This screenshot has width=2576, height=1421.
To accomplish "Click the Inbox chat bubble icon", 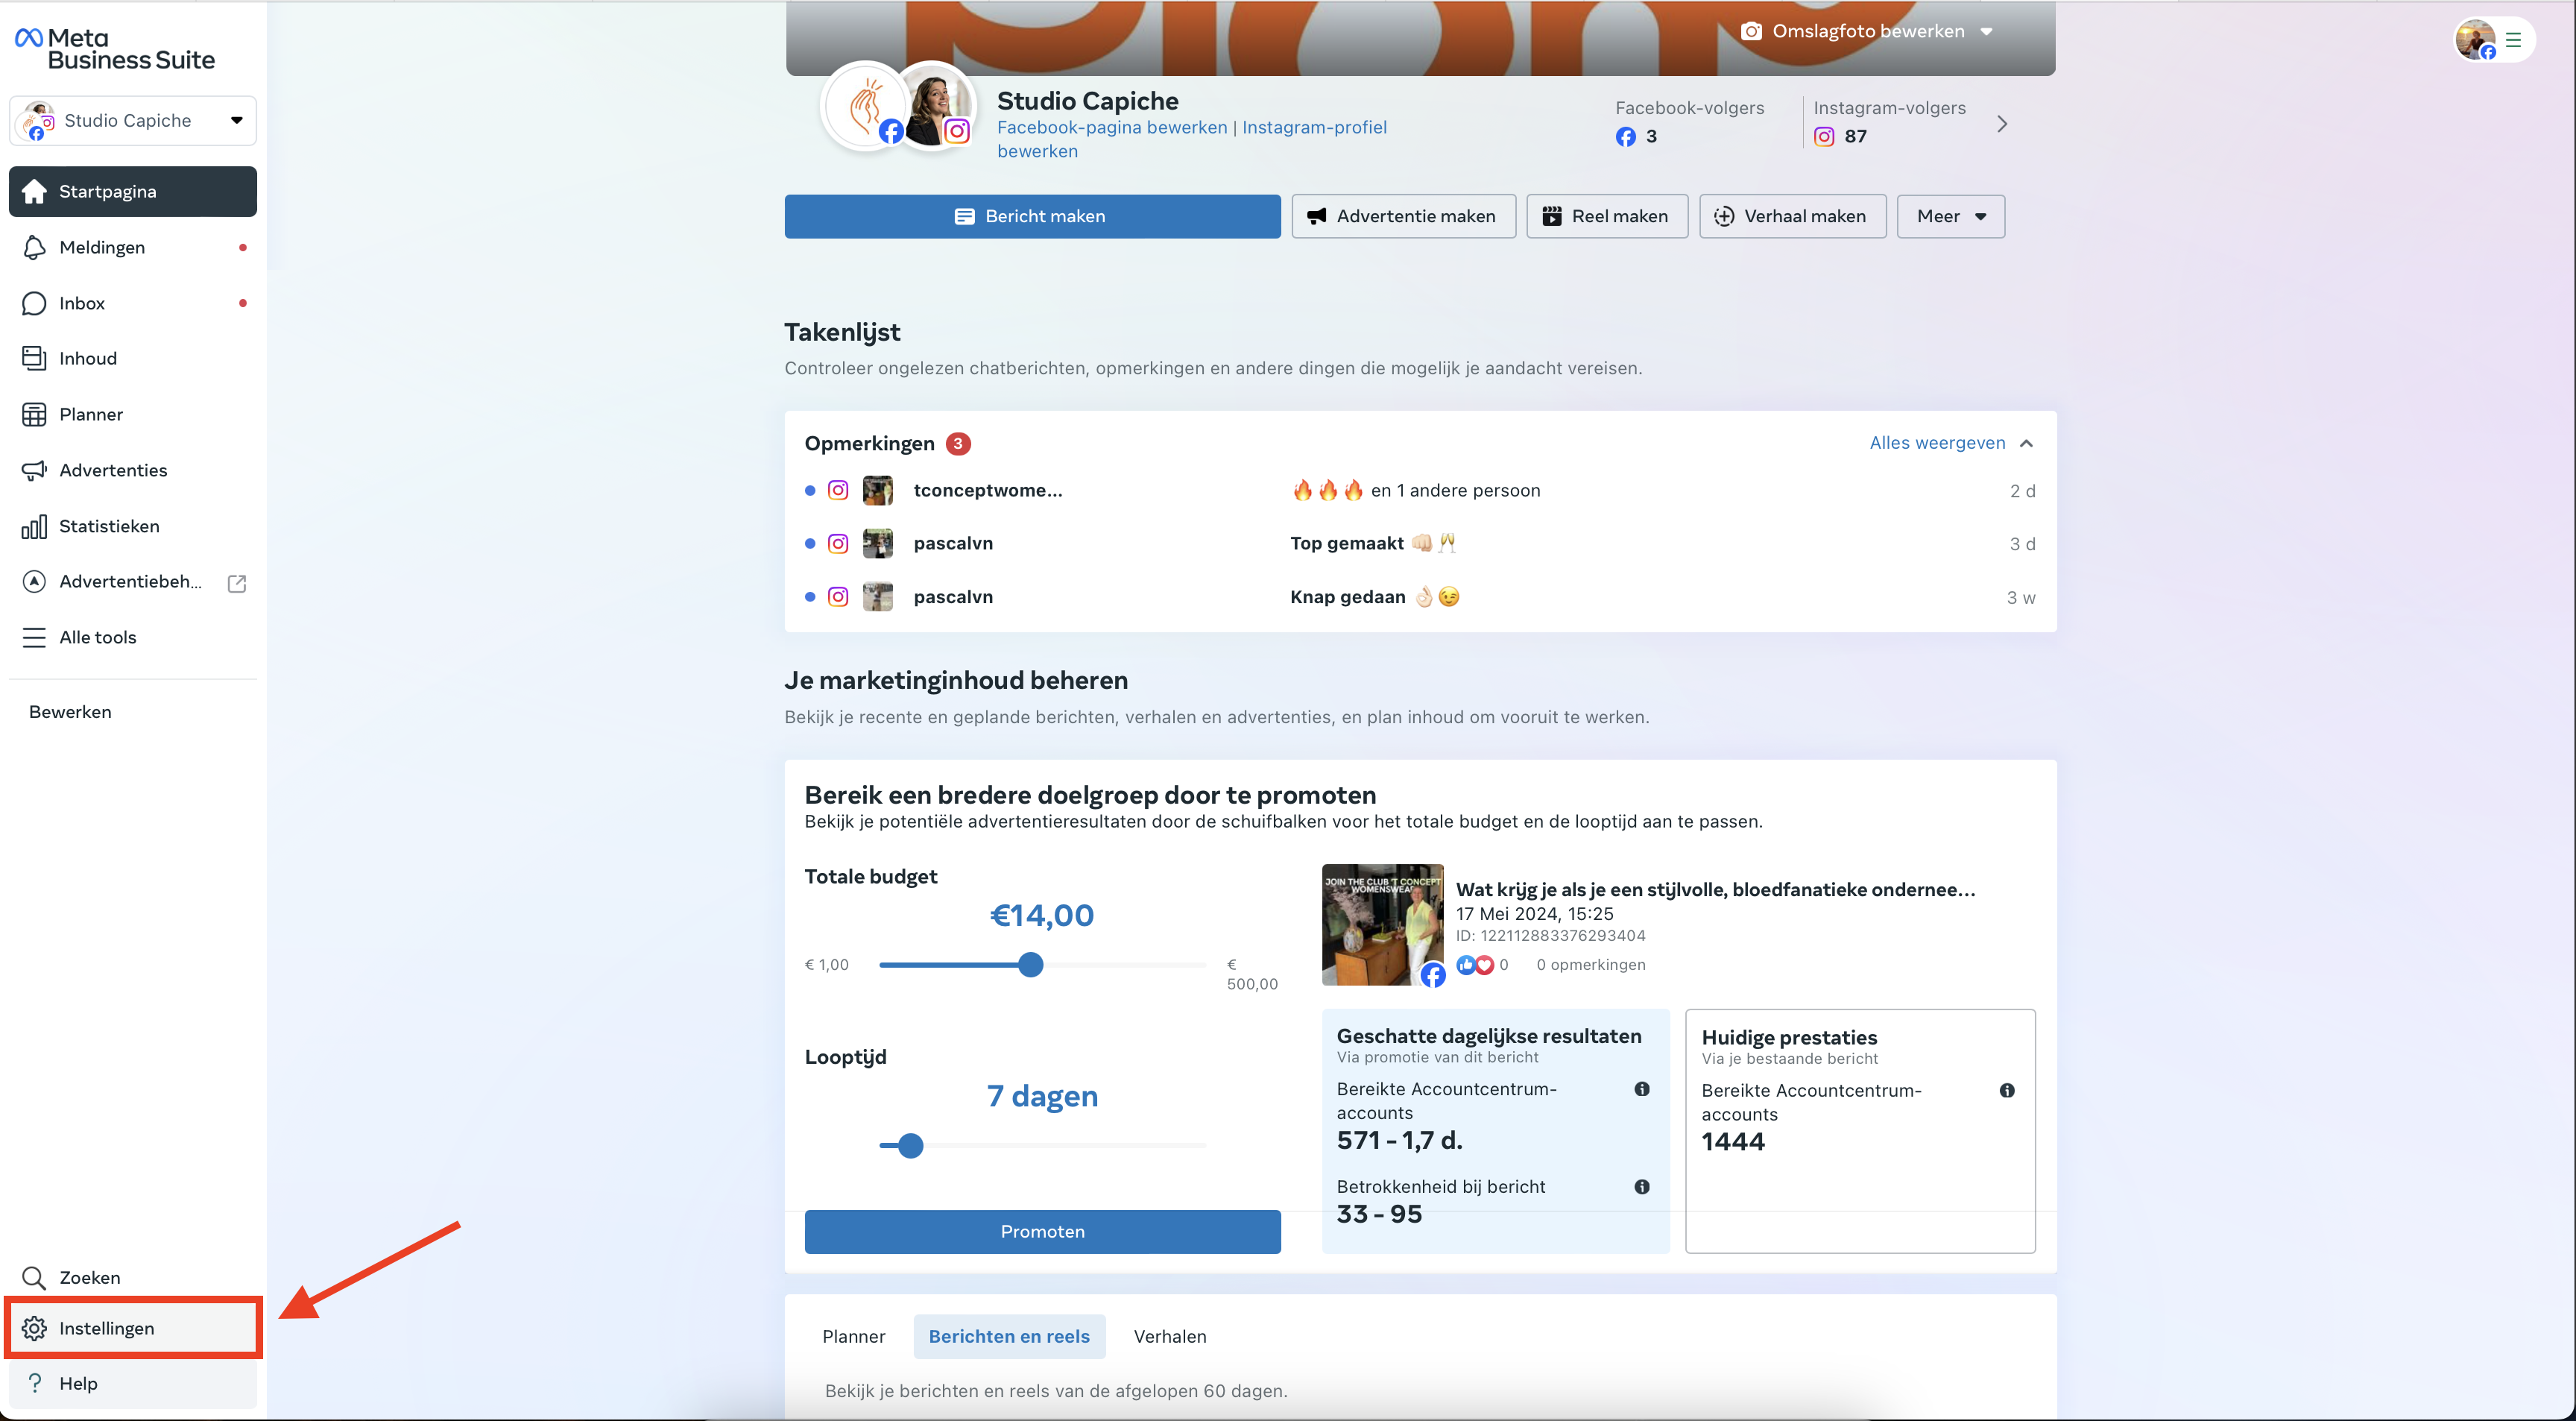I will [x=35, y=303].
